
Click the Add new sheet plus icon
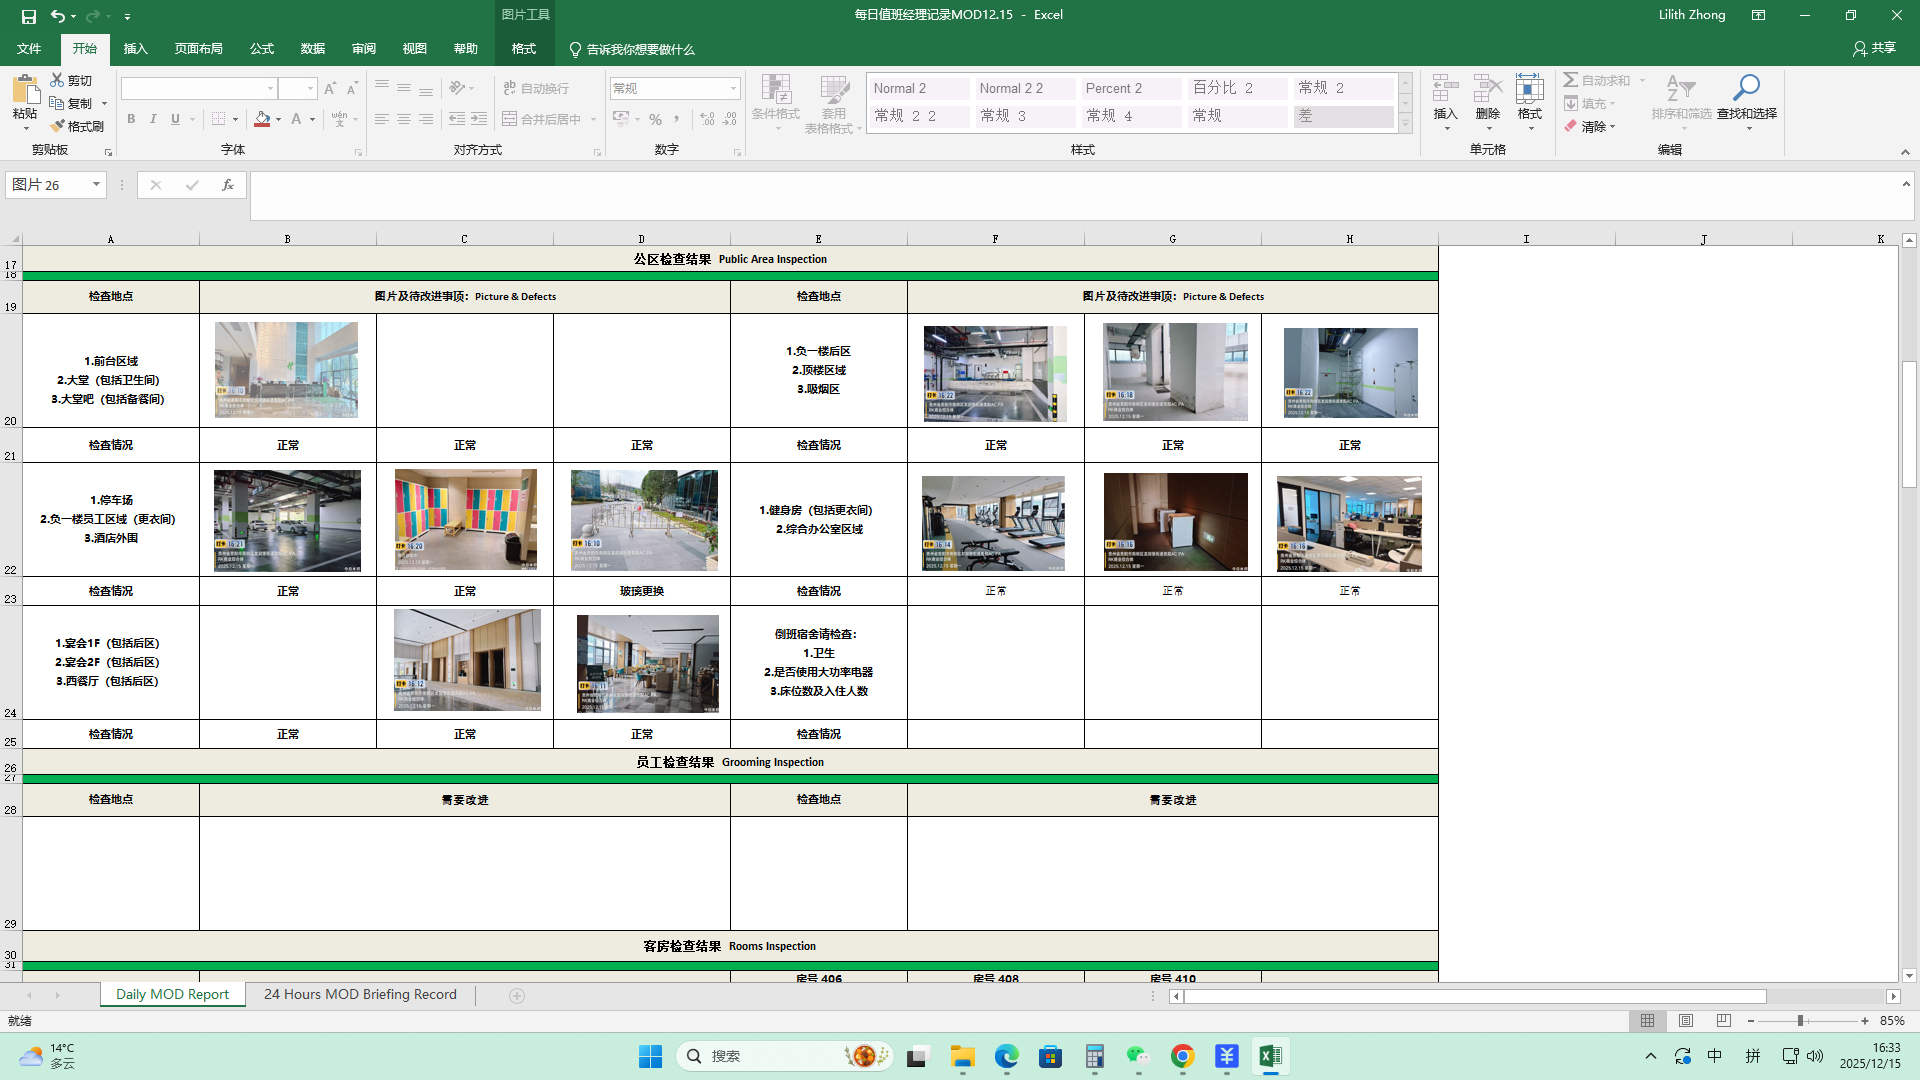coord(517,995)
